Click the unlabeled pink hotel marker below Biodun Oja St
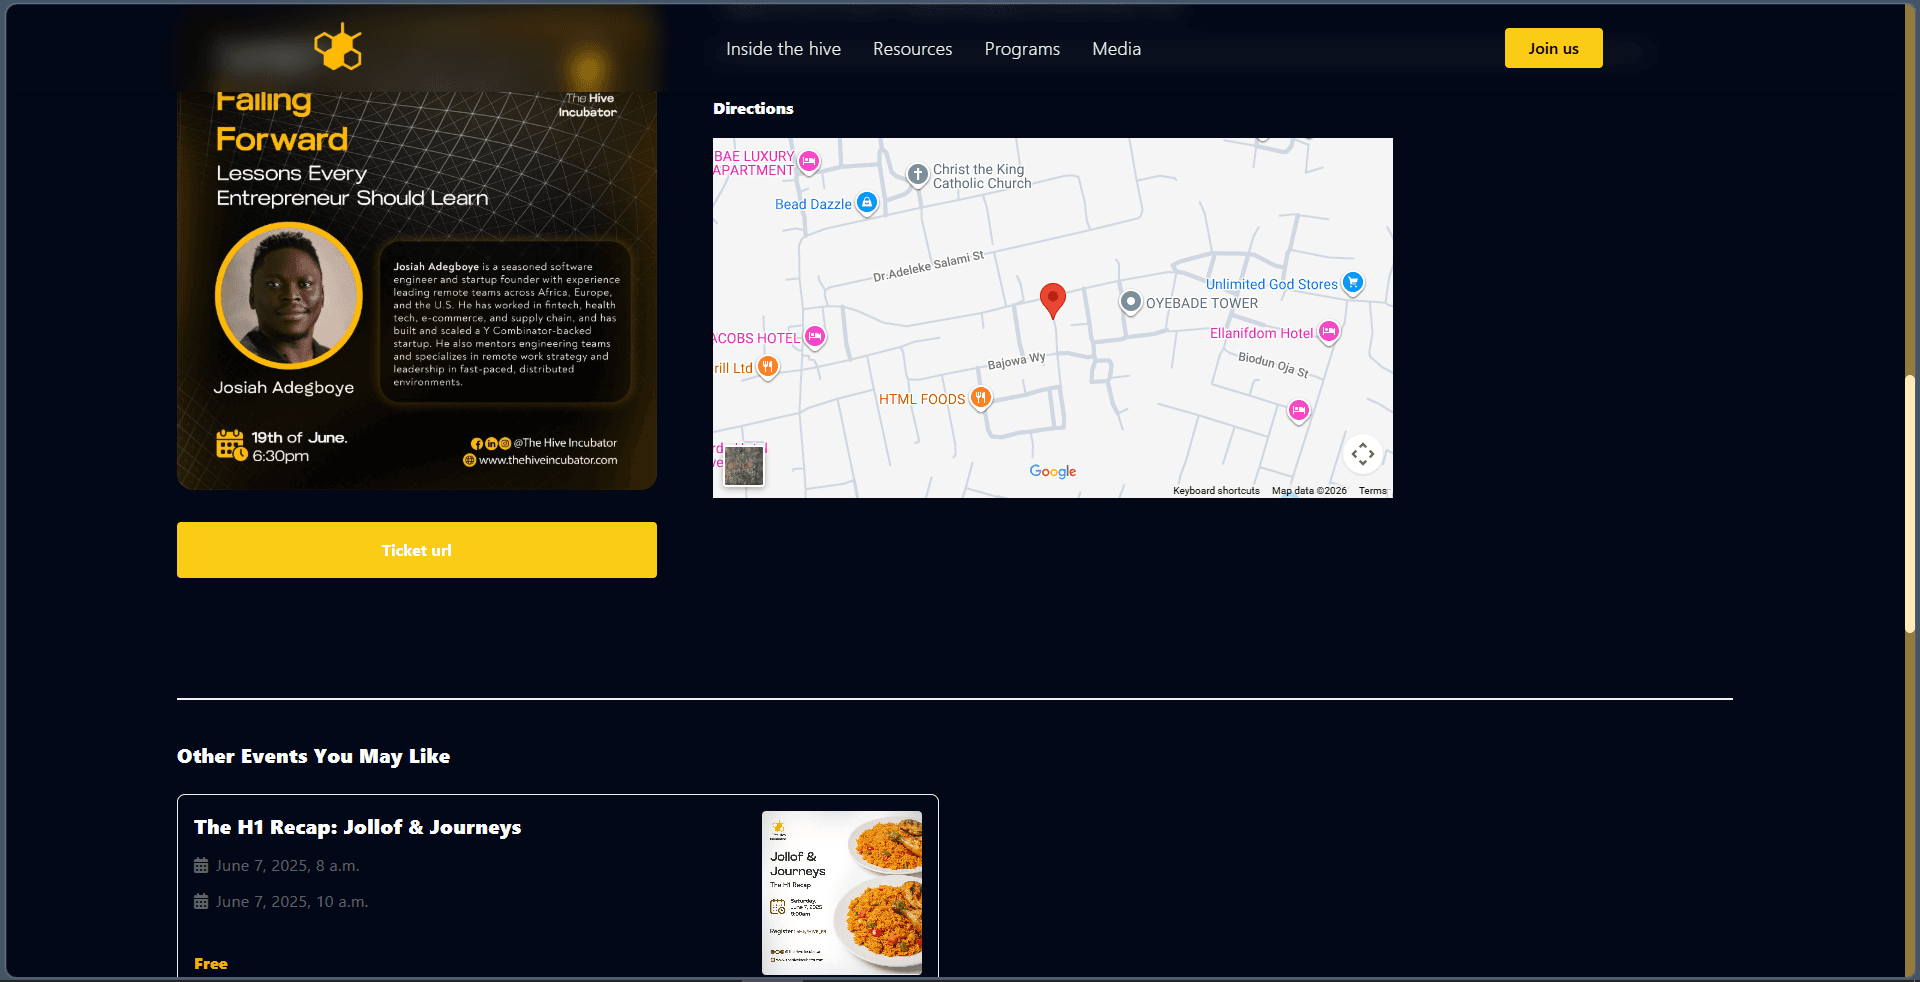Viewport: 1920px width, 982px height. 1298,410
